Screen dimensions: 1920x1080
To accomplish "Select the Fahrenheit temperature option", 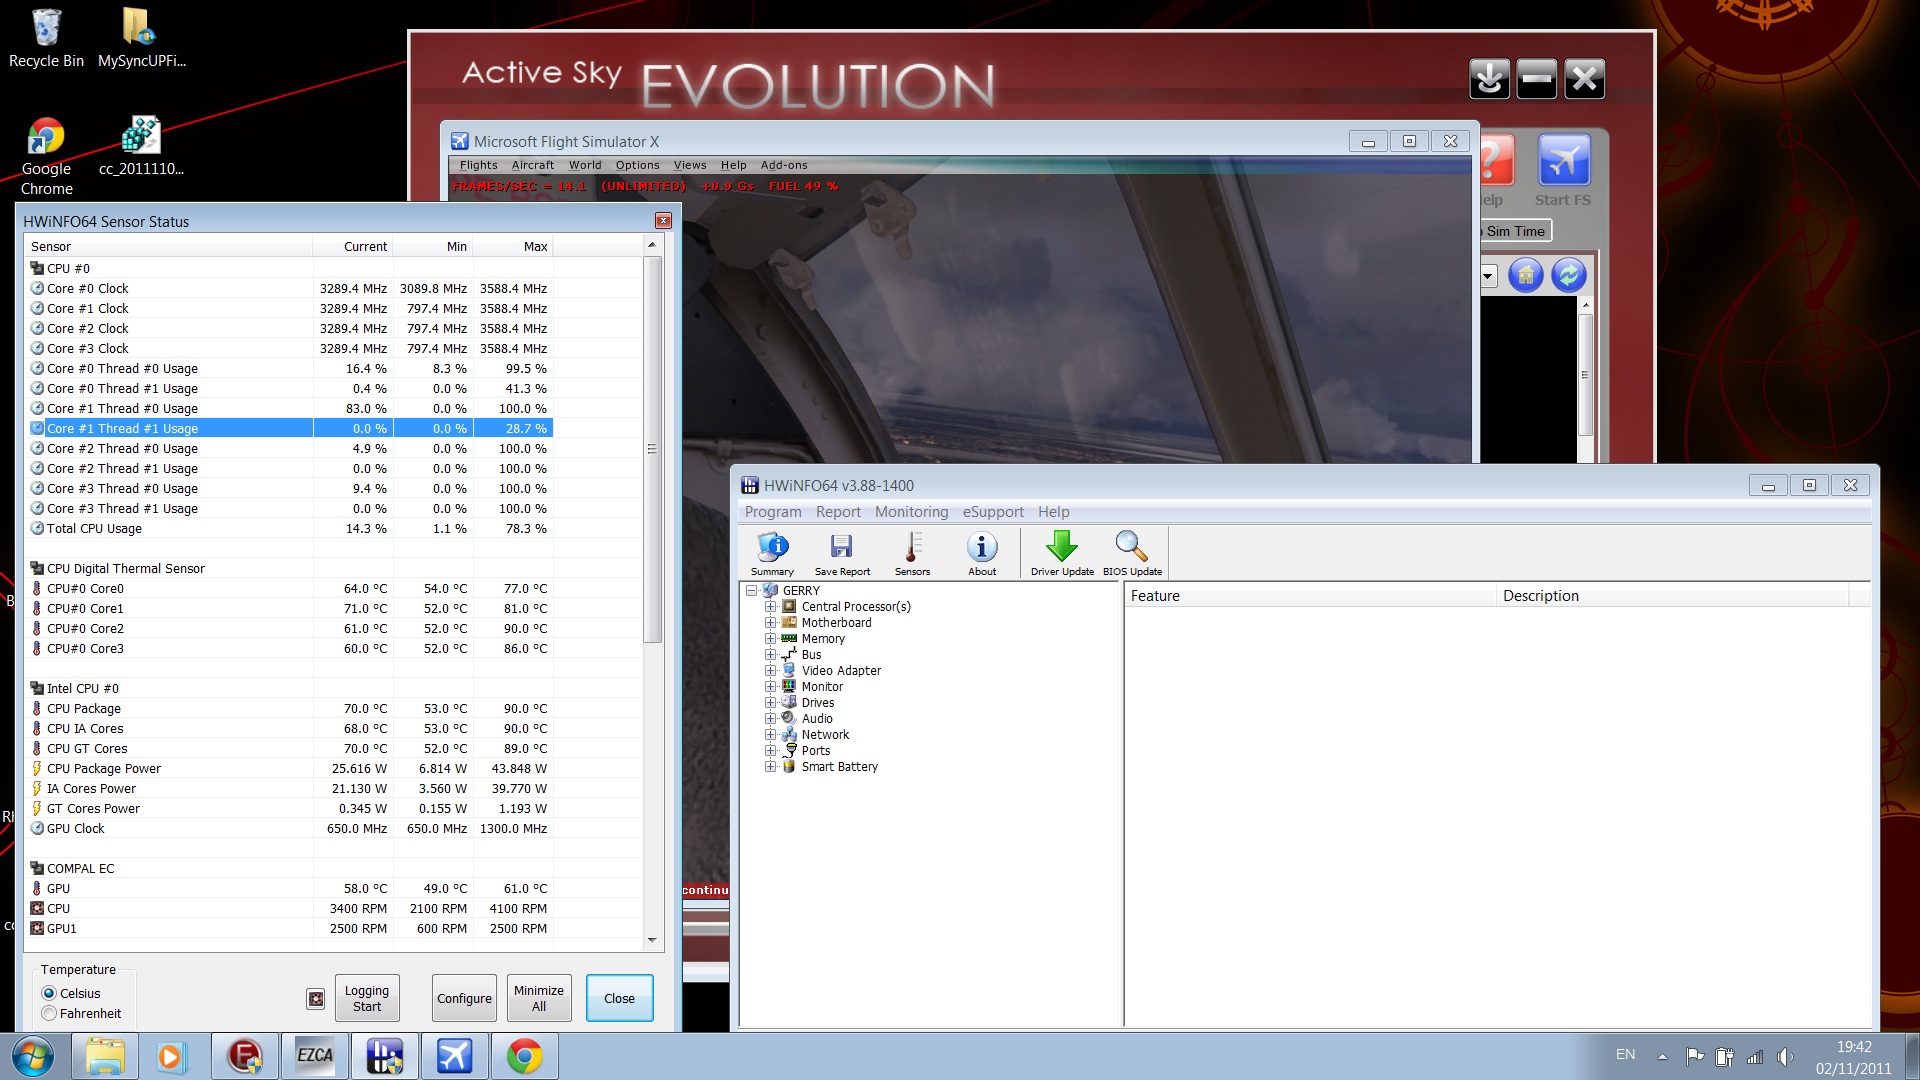I will click(49, 1013).
